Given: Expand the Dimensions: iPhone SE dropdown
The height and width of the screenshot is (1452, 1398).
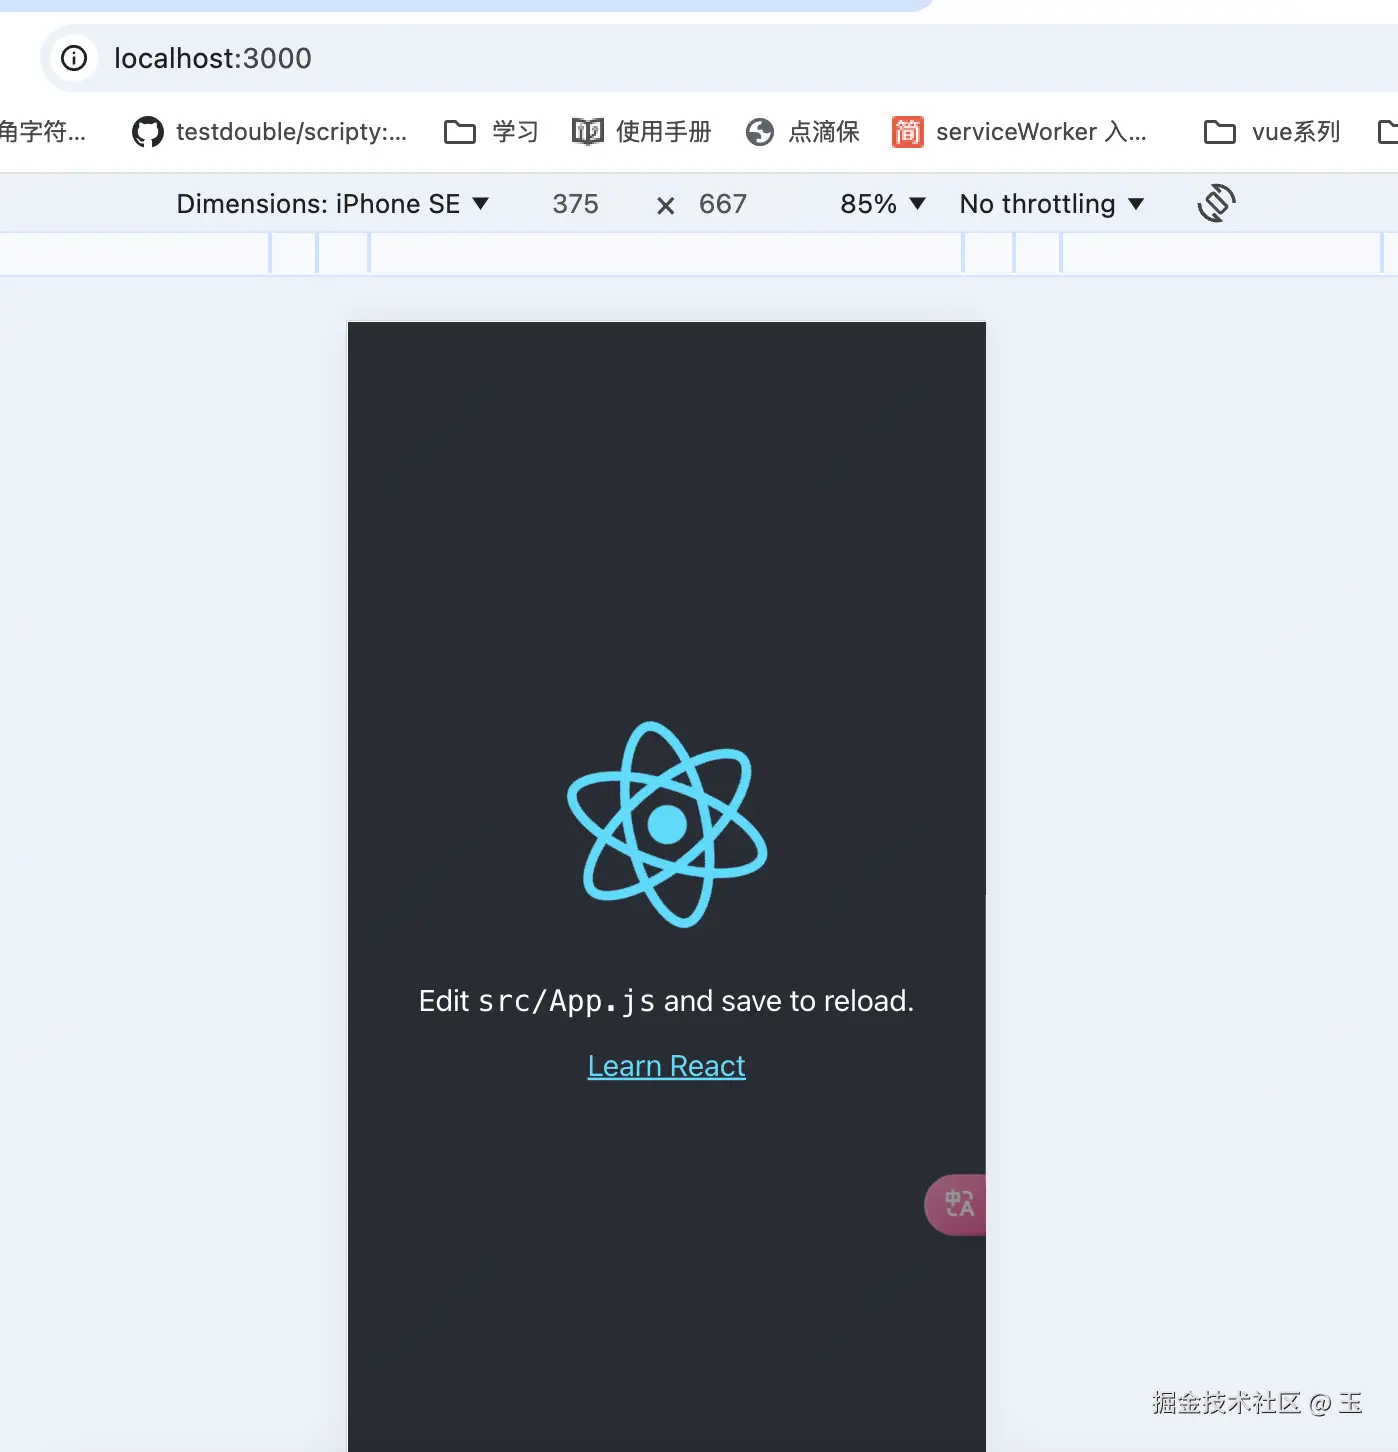Looking at the screenshot, I should tap(333, 204).
